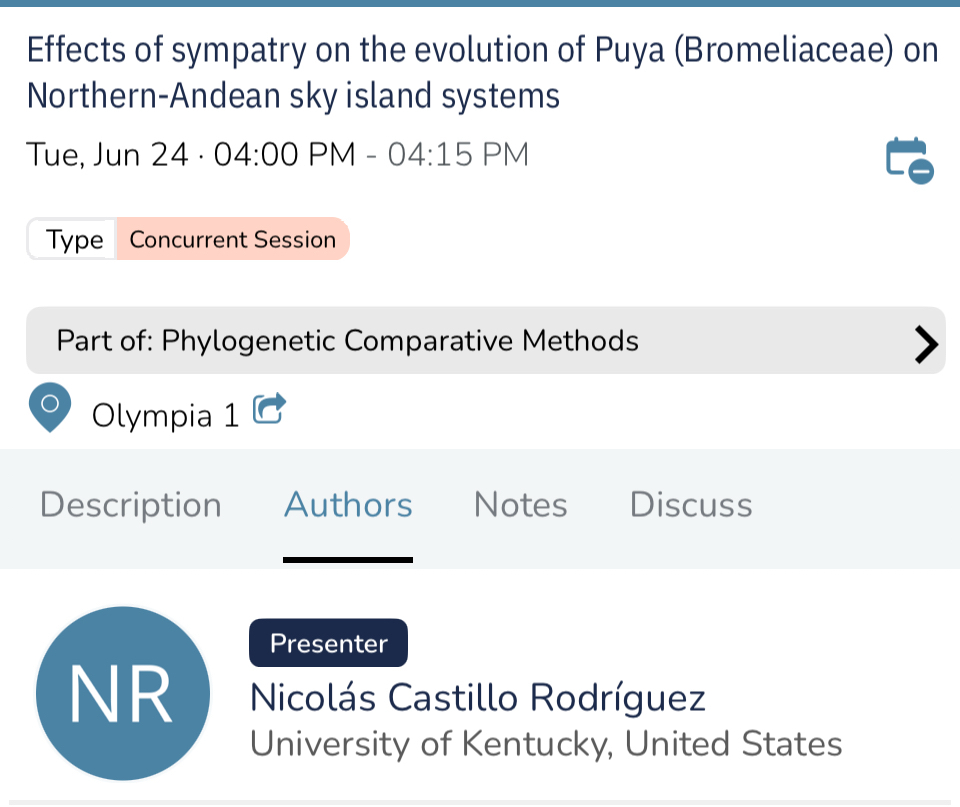Click the black underline beneath Authors
This screenshot has height=807, width=960.
[x=348, y=560]
